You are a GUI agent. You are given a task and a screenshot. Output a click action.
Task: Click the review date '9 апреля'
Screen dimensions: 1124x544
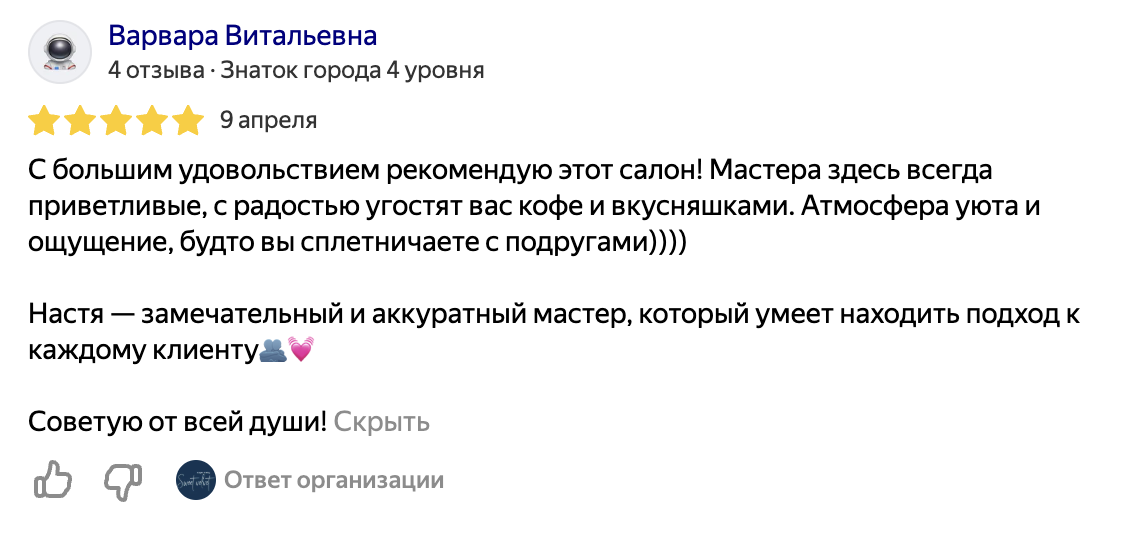pos(268,120)
